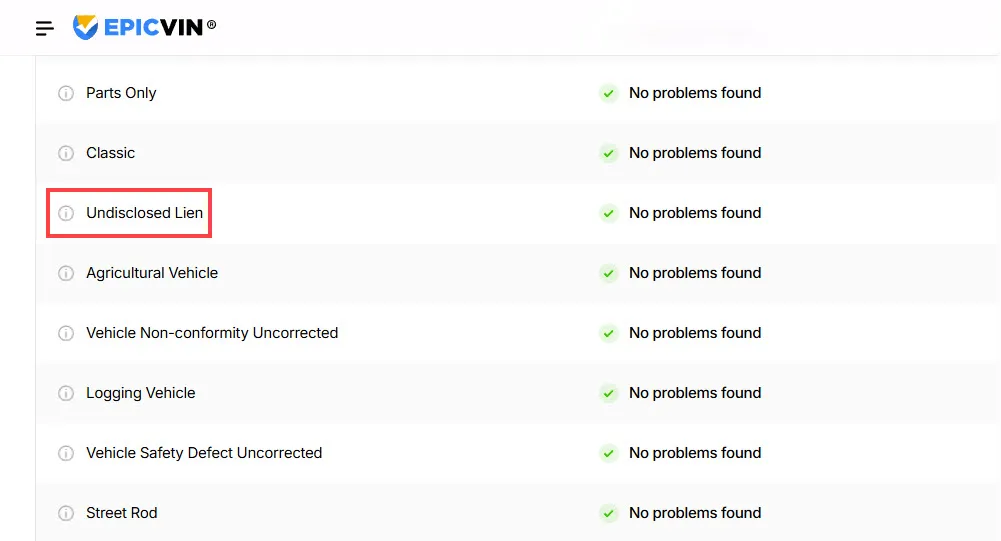Click the info icon beside Logging Vehicle

pos(66,393)
